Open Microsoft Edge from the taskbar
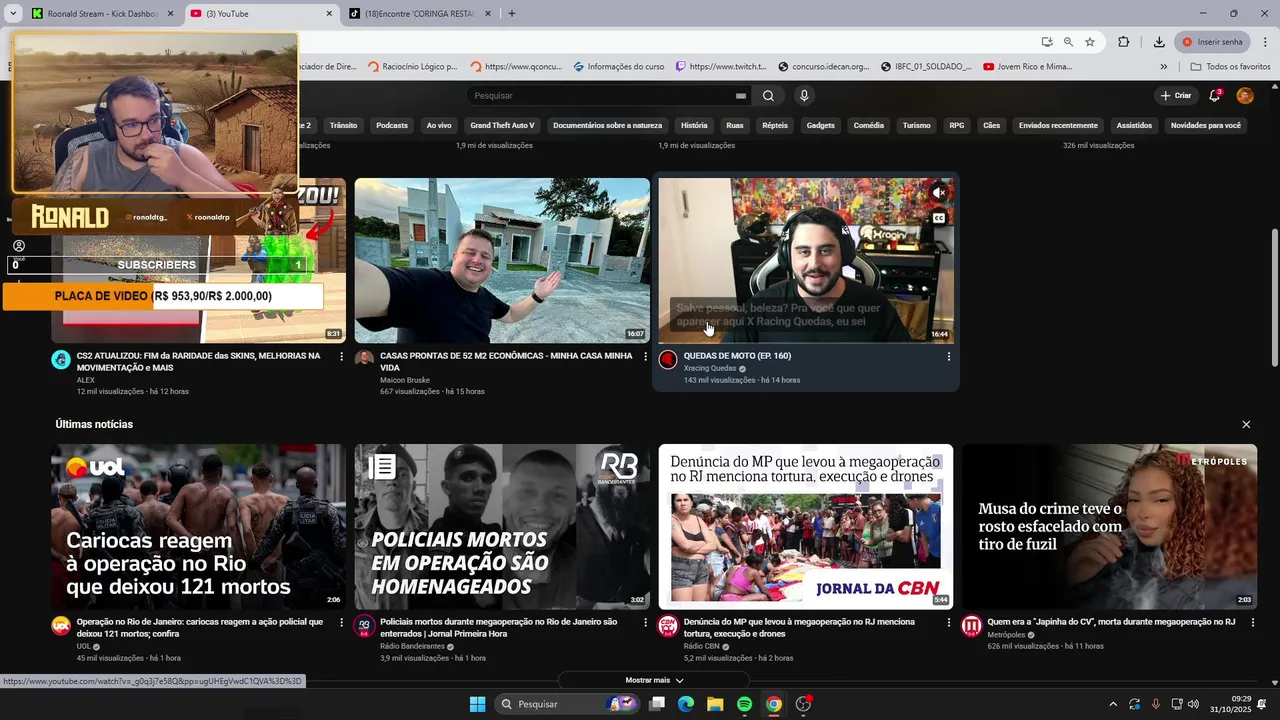1280x720 pixels. point(686,704)
